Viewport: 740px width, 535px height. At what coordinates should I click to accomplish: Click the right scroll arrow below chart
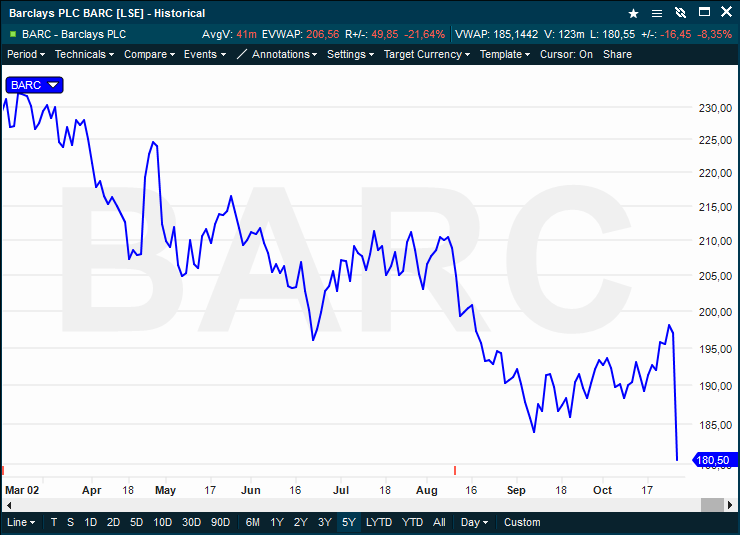pyautogui.click(x=730, y=505)
